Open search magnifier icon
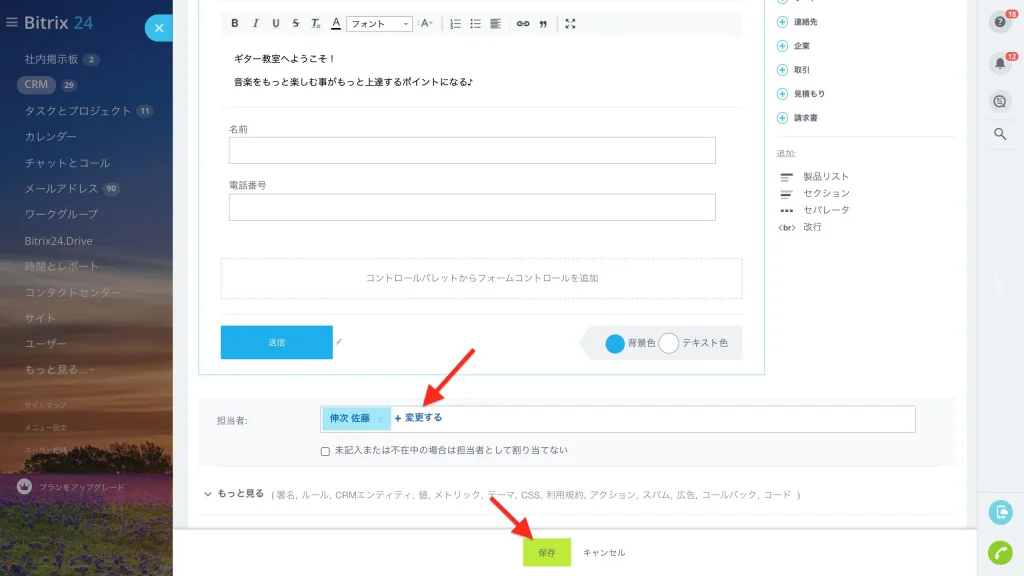 (x=1000, y=135)
